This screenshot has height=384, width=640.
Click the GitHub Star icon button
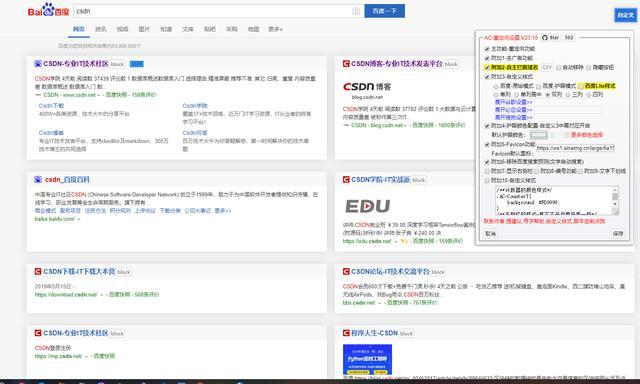point(551,38)
